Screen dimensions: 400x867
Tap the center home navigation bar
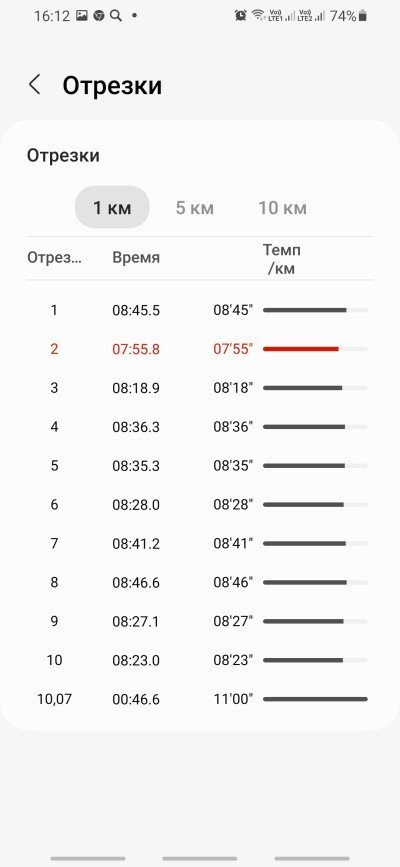(200, 859)
